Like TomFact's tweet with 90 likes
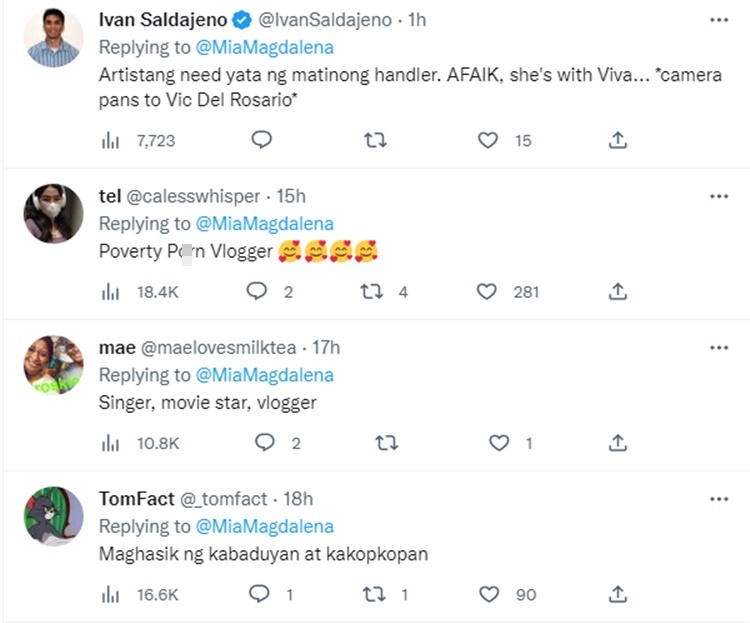Image resolution: width=750 pixels, height=623 pixels. coord(488,594)
